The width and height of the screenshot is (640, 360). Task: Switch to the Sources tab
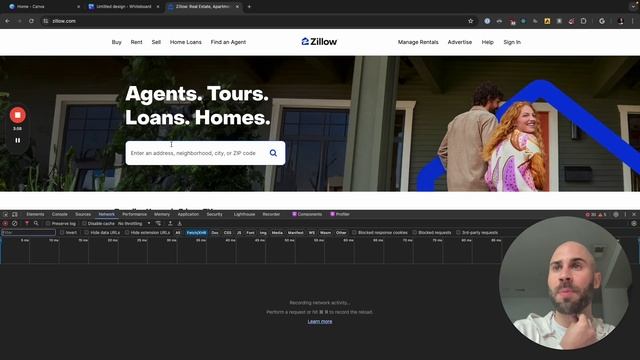[x=83, y=214]
